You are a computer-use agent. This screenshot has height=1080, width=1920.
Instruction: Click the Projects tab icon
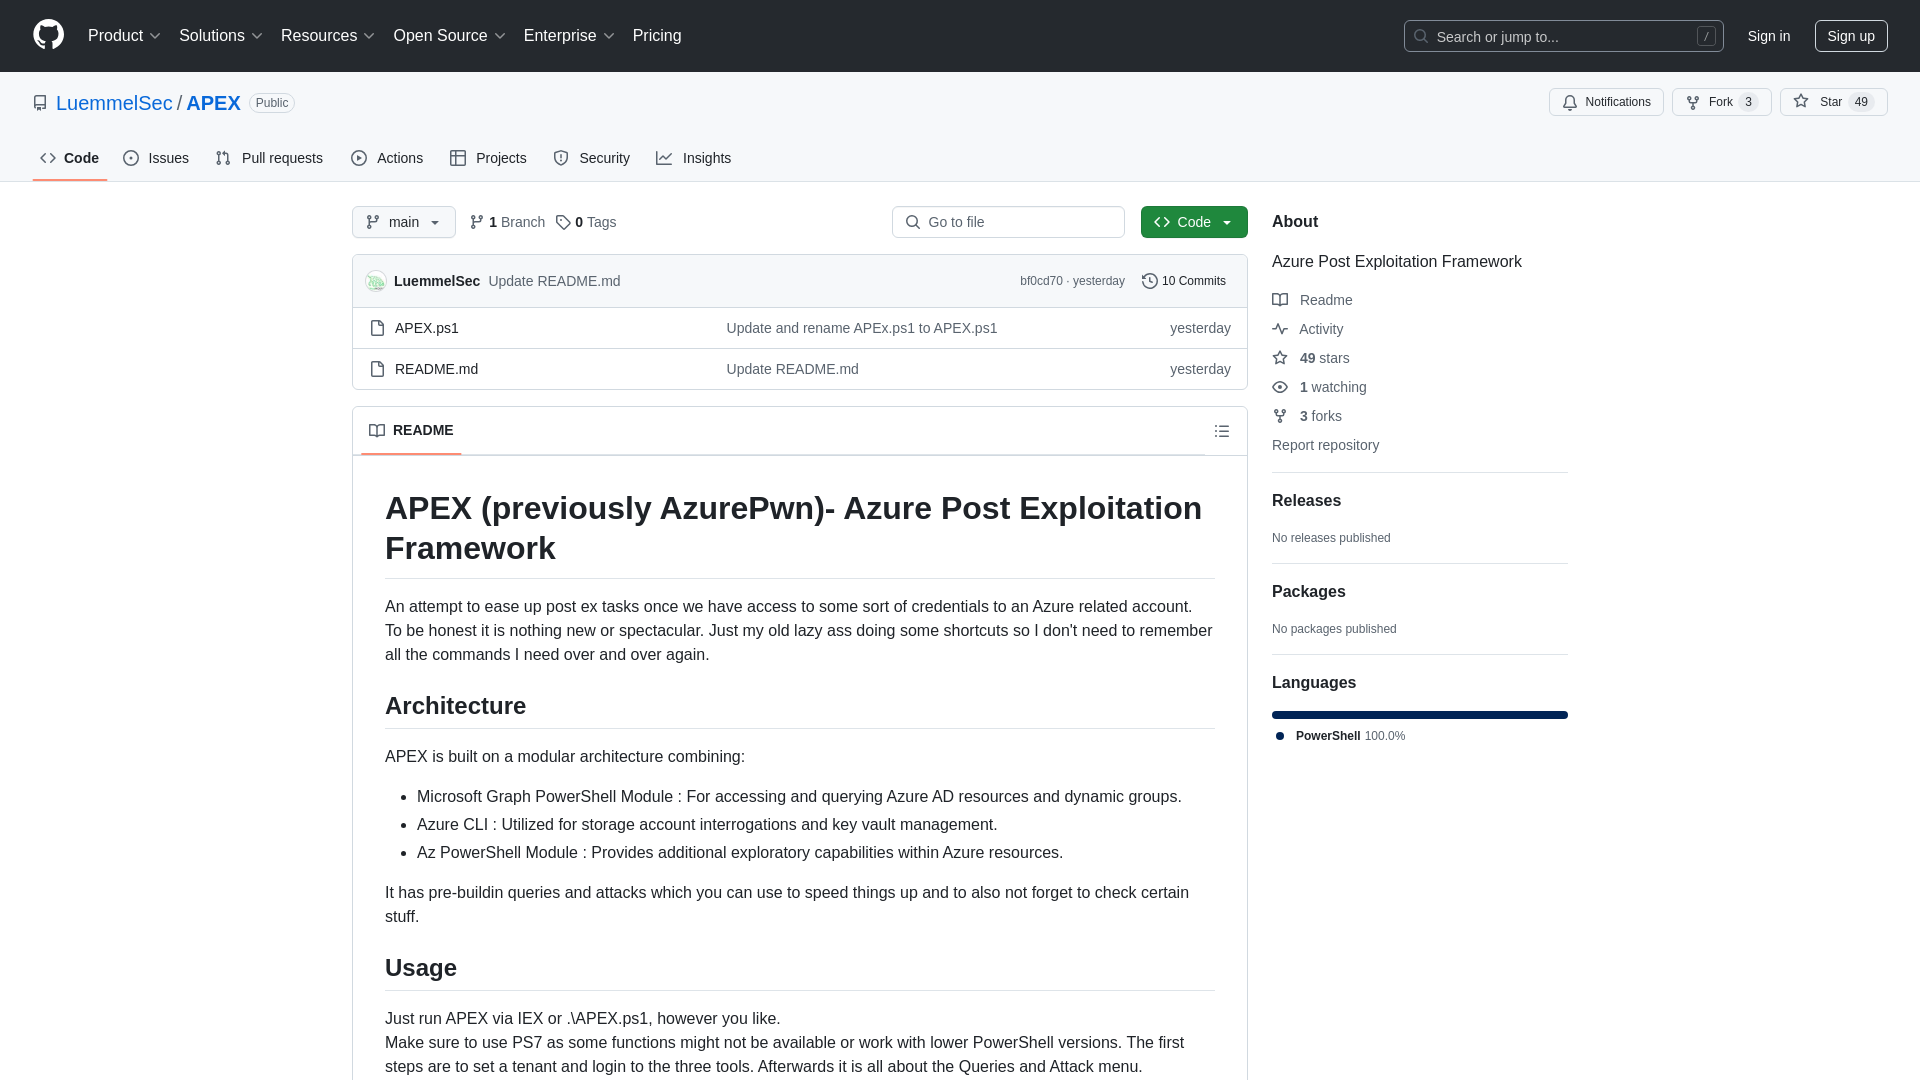pyautogui.click(x=458, y=157)
